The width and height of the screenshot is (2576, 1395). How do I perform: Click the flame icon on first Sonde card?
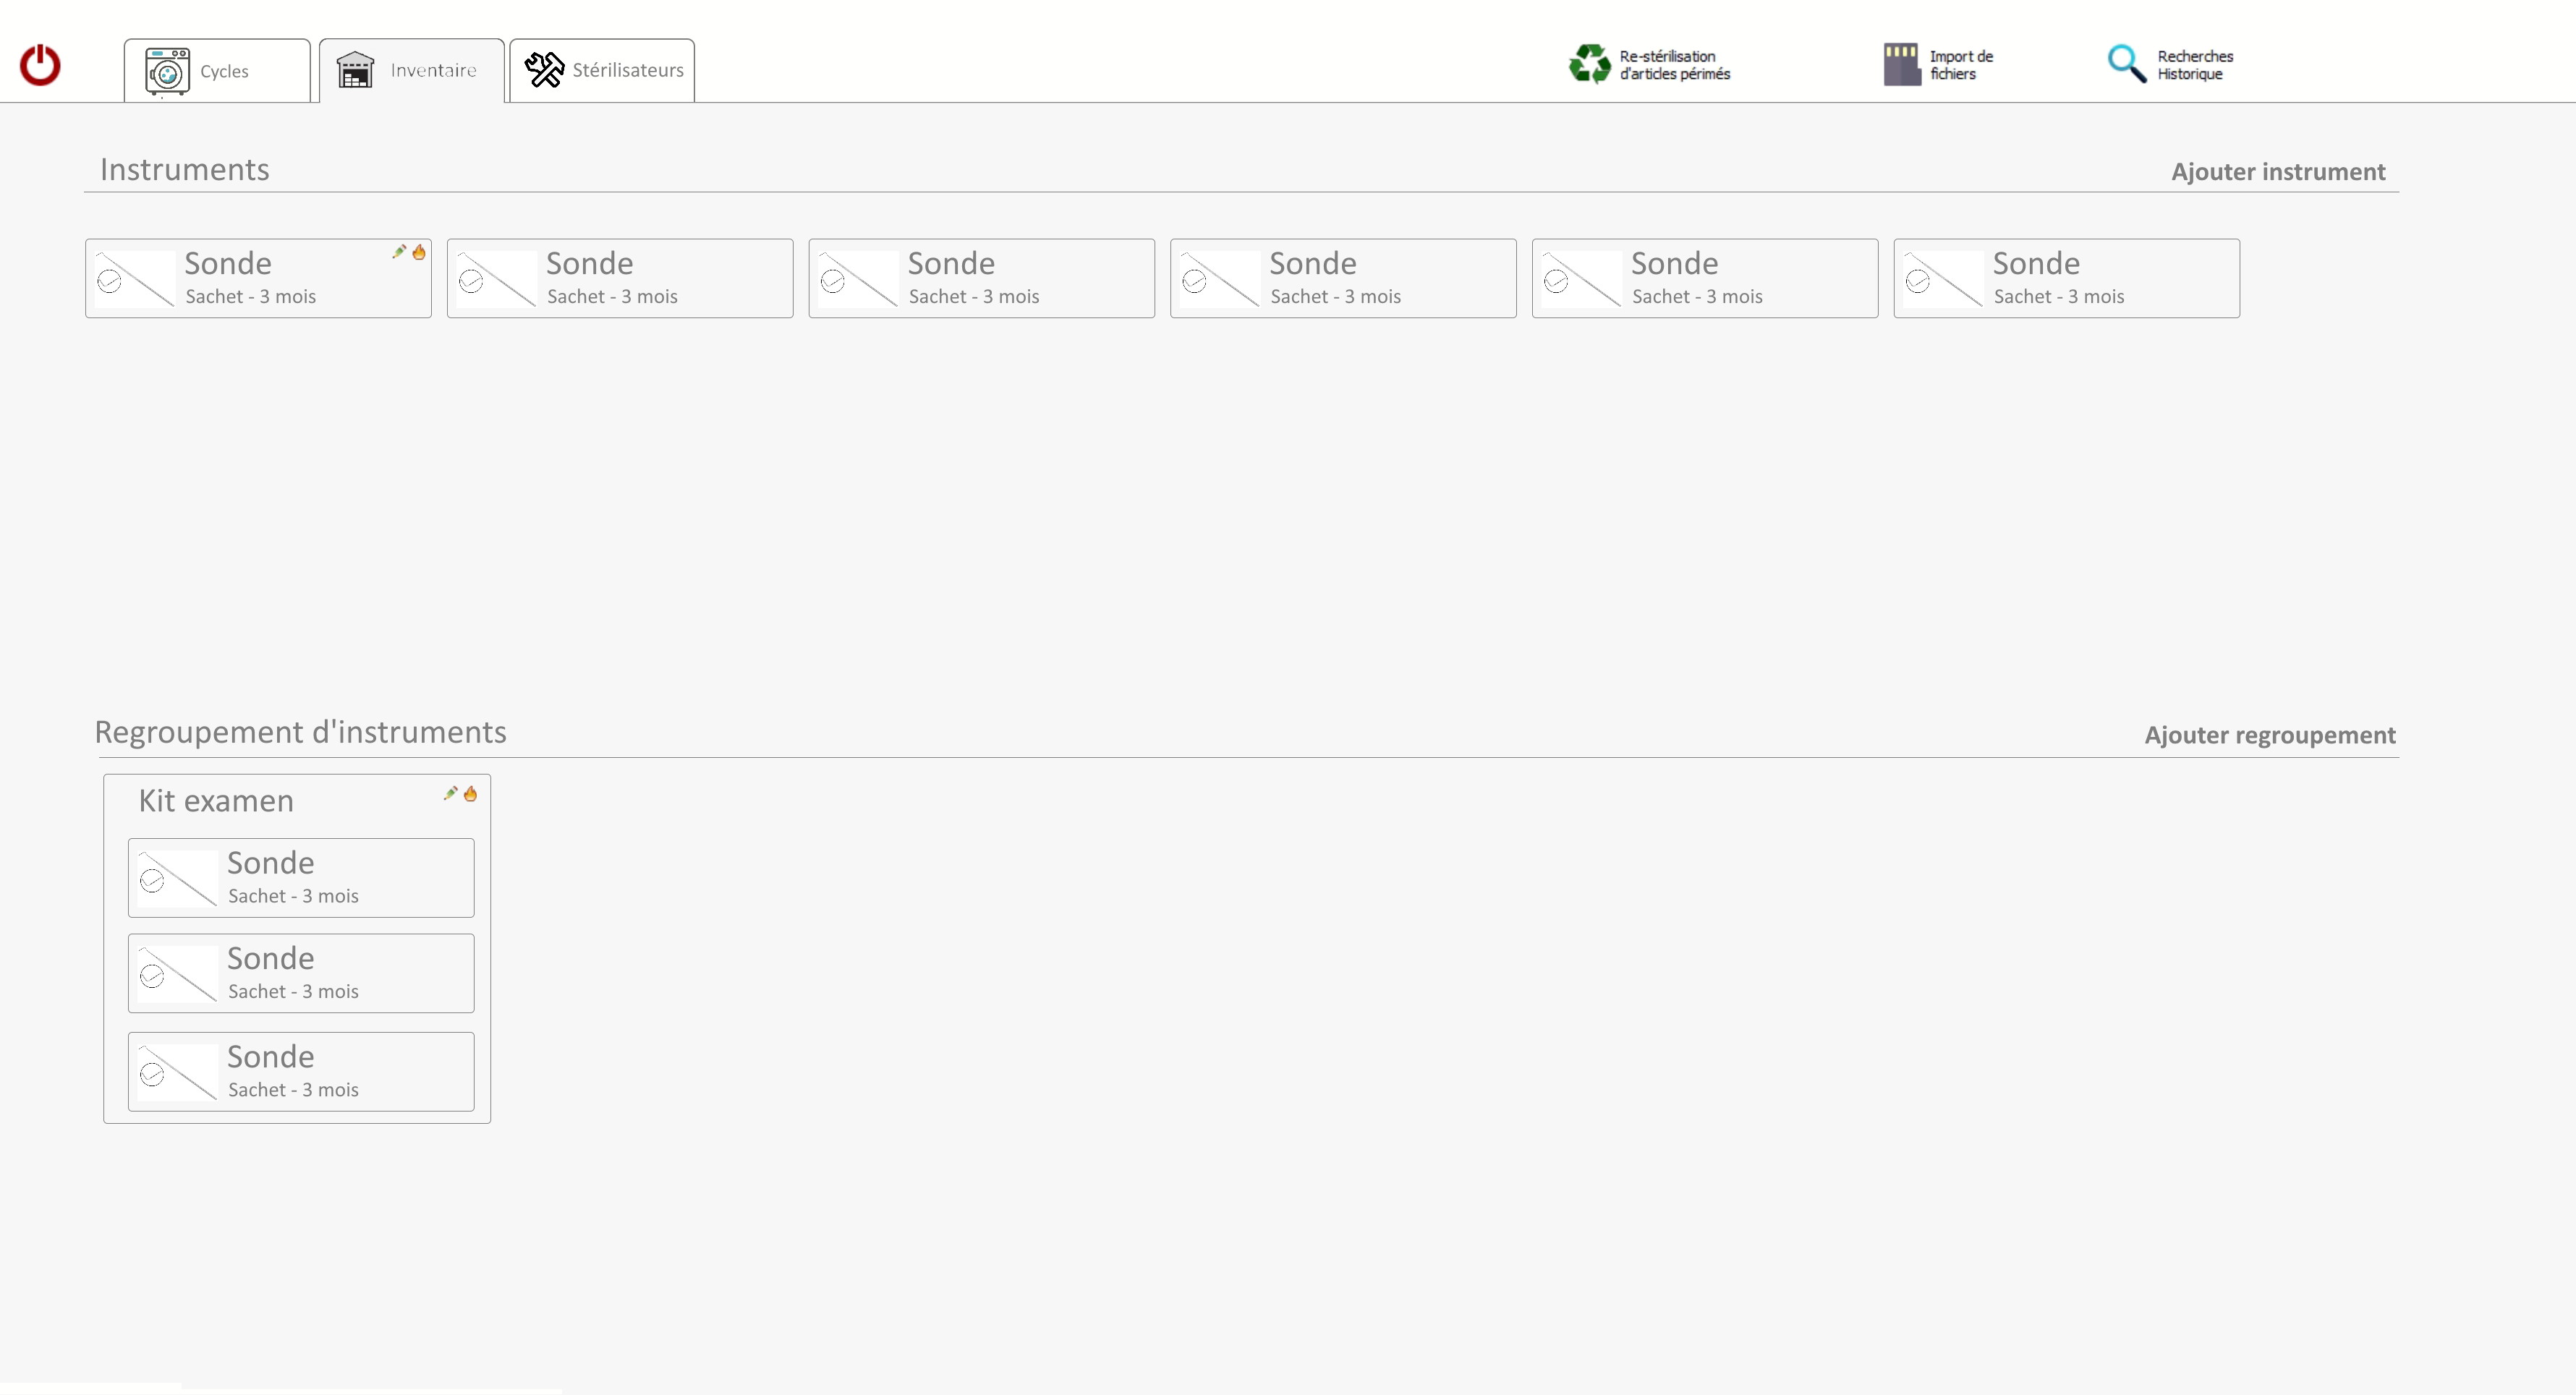(x=419, y=252)
